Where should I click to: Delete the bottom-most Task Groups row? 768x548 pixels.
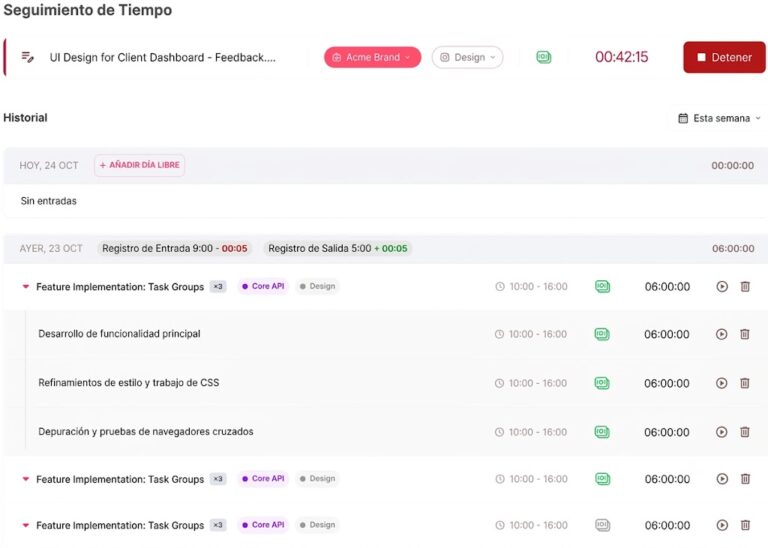pos(745,525)
